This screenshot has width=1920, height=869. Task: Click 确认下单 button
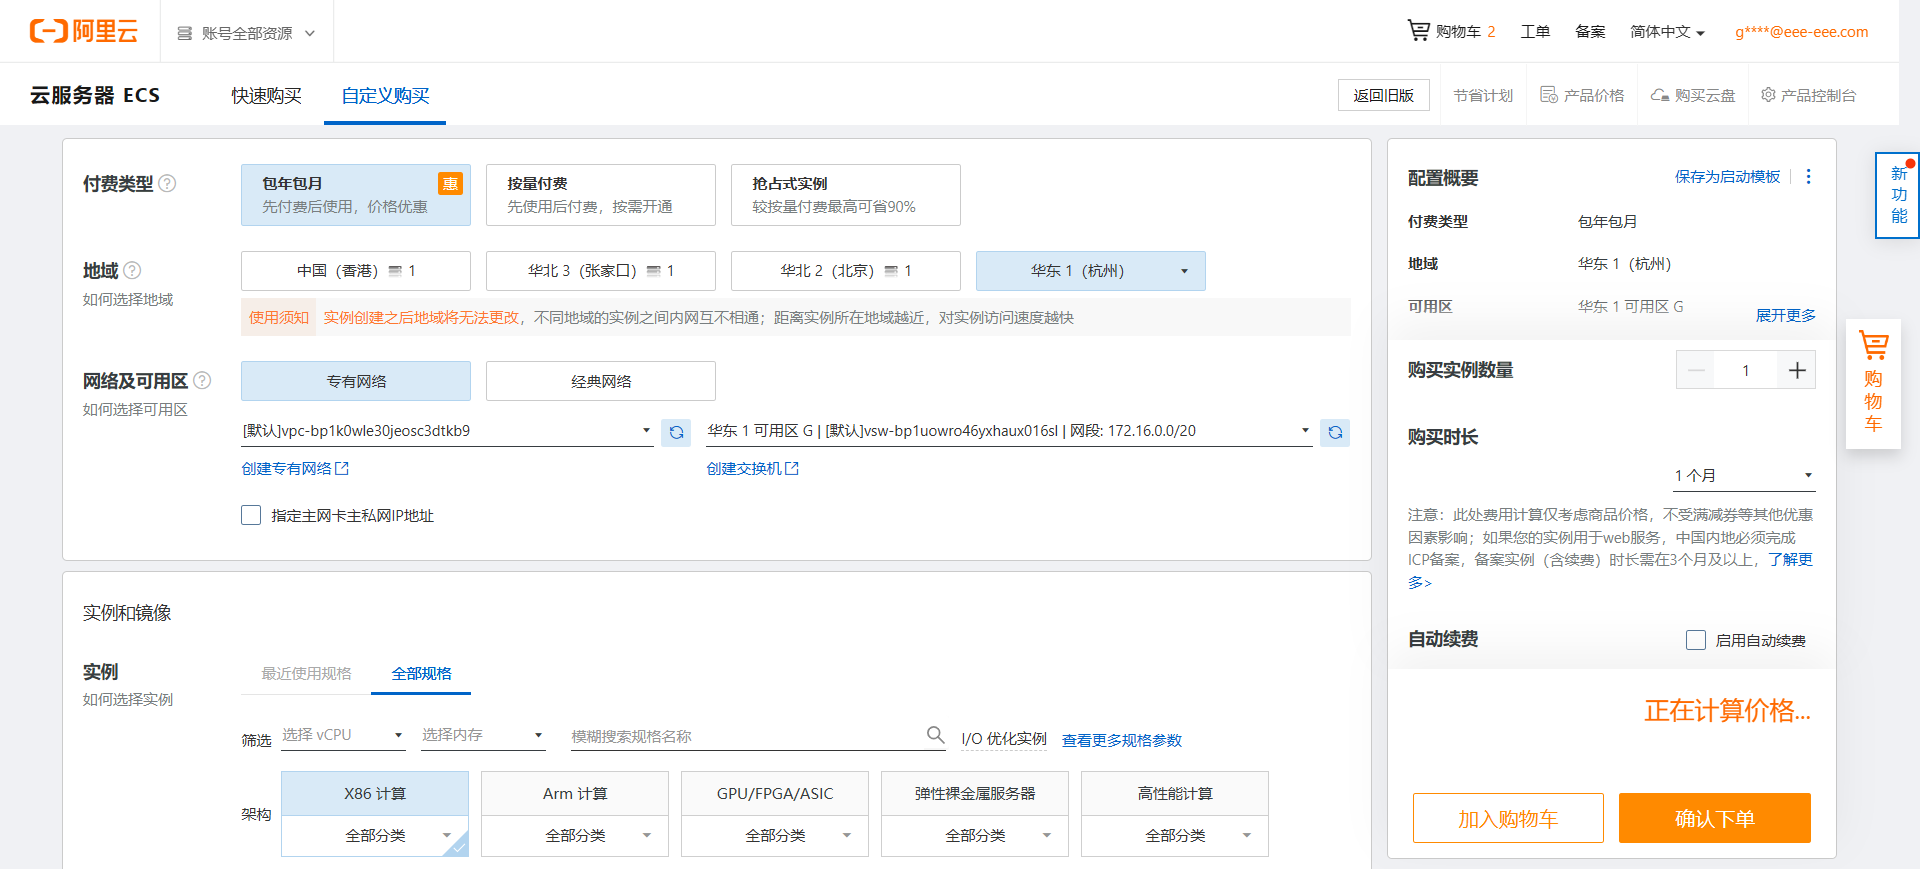click(x=1714, y=818)
